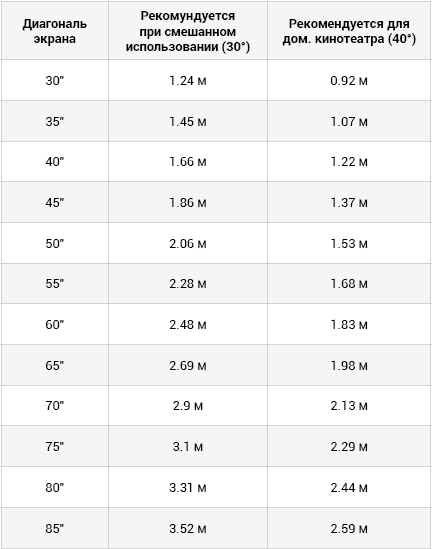This screenshot has width=432, height=549.
Task: Select the 'Рекомундуется при смешанном использовании' header
Action: pos(188,31)
